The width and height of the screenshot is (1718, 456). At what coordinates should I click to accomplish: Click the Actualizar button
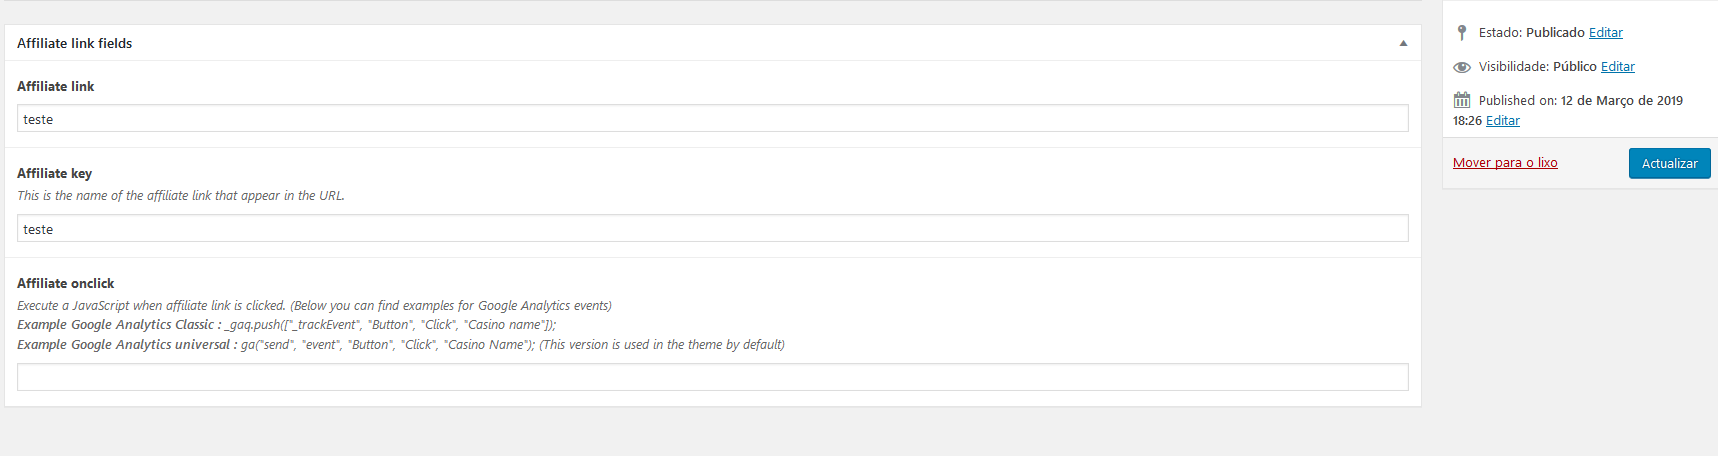(x=1669, y=163)
